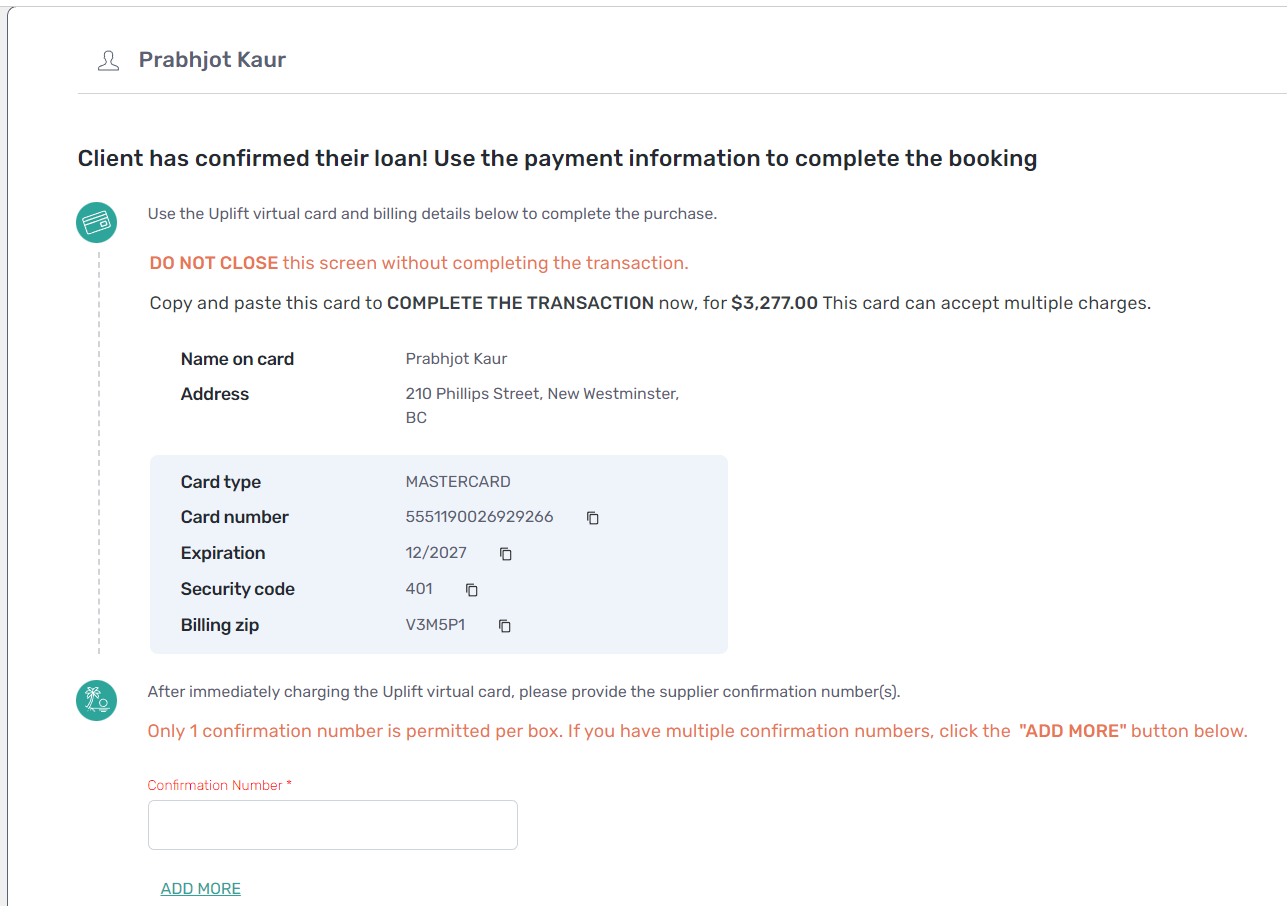Viewport: 1287px width, 906px height.
Task: Click the $3,277.00 transaction amount
Action: click(774, 303)
